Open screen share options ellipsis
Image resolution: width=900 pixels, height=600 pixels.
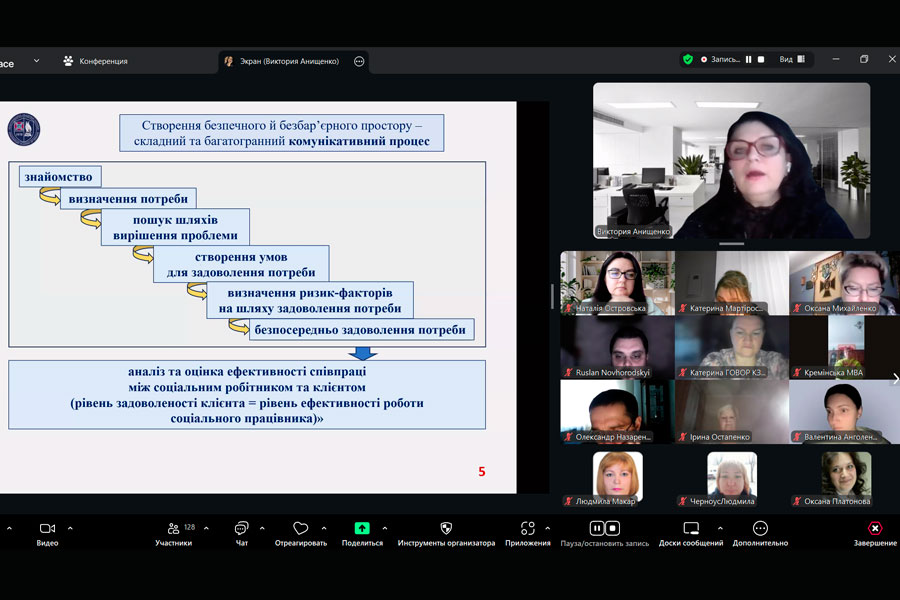coord(359,61)
